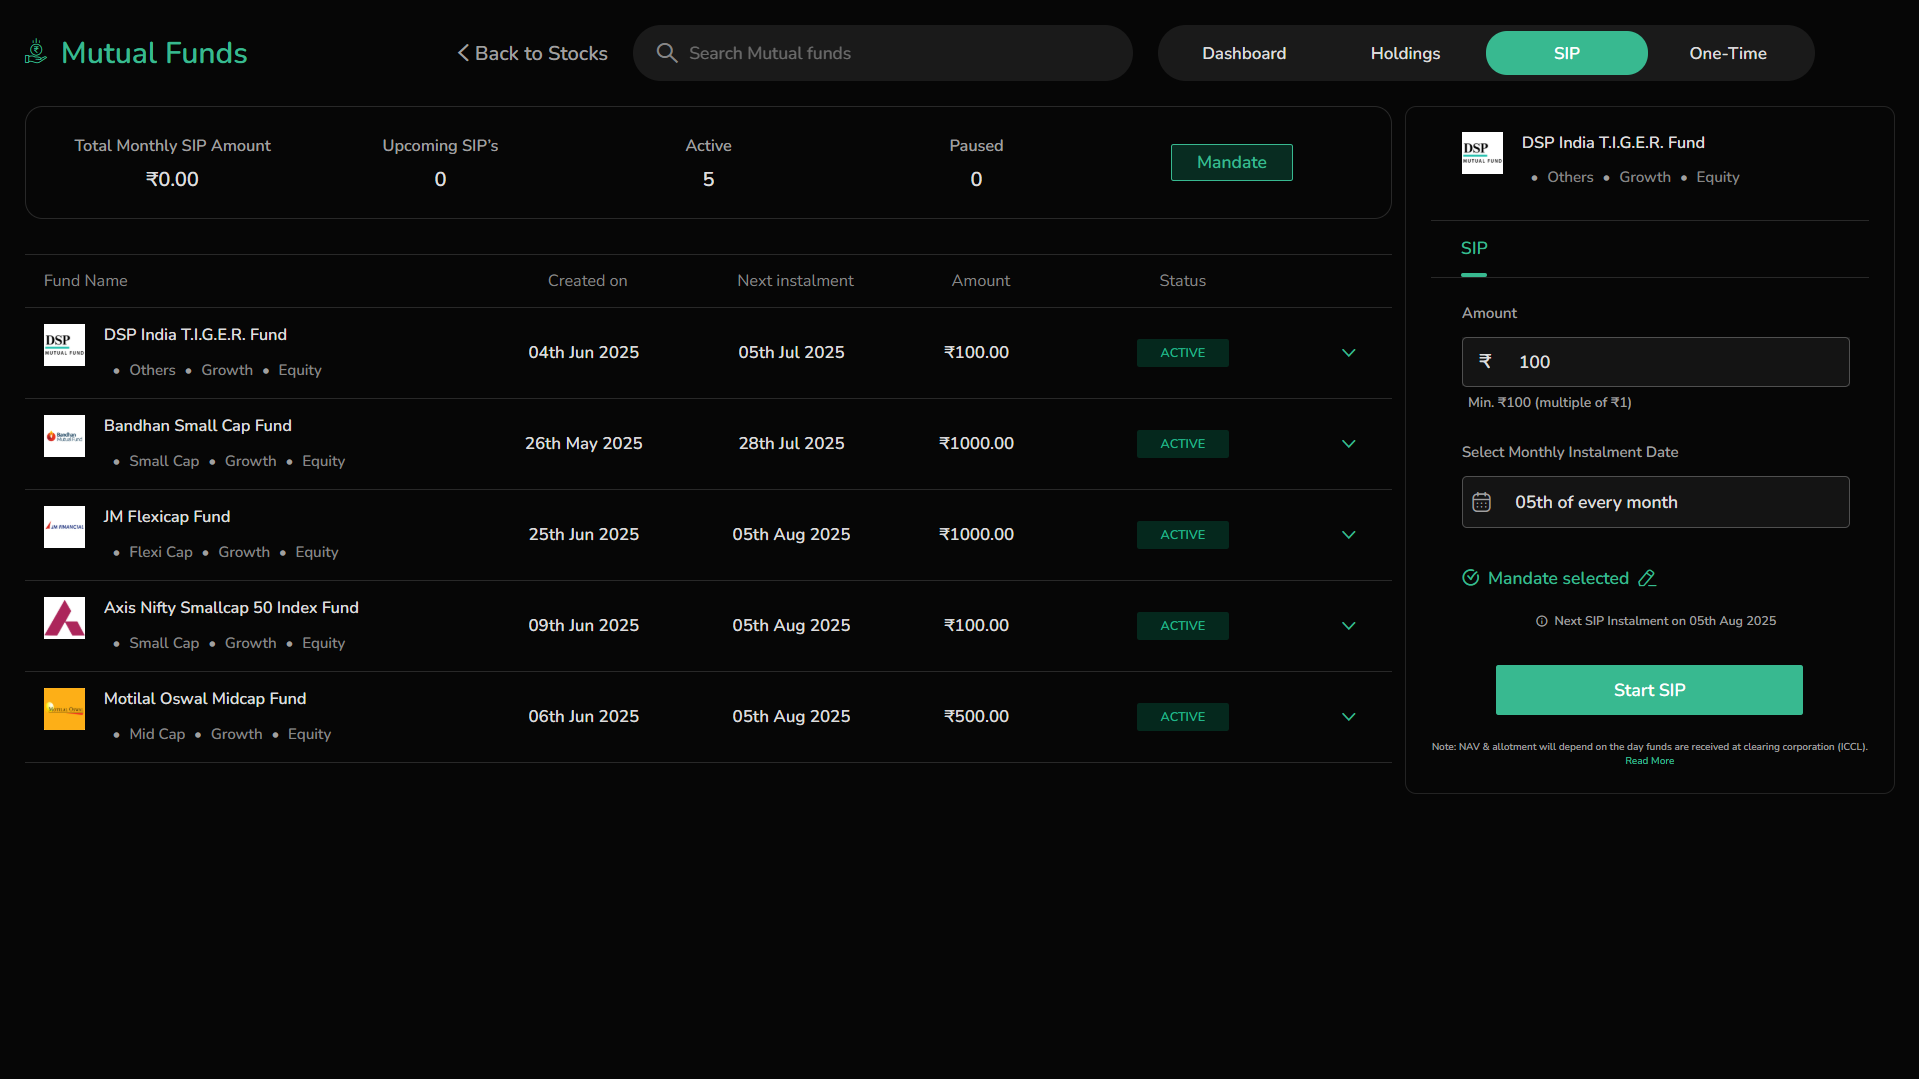Click the ACTIVE status of DSP India T.I.G.E.R.
Image resolution: width=1919 pixels, height=1079 pixels.
coord(1182,353)
